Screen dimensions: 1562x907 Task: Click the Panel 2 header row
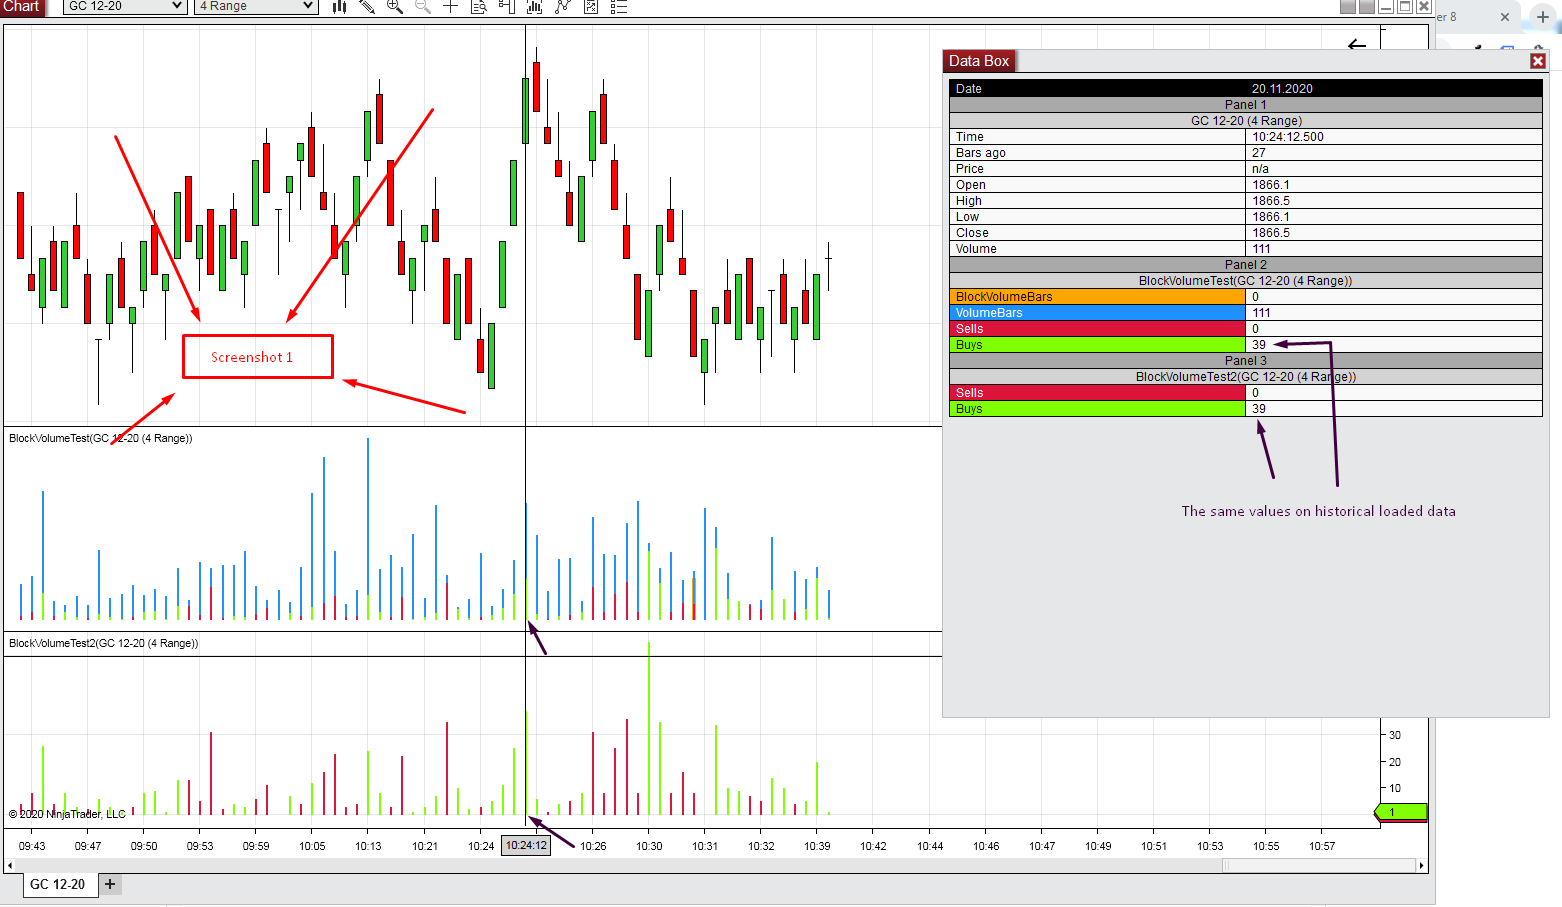[x=1246, y=265]
